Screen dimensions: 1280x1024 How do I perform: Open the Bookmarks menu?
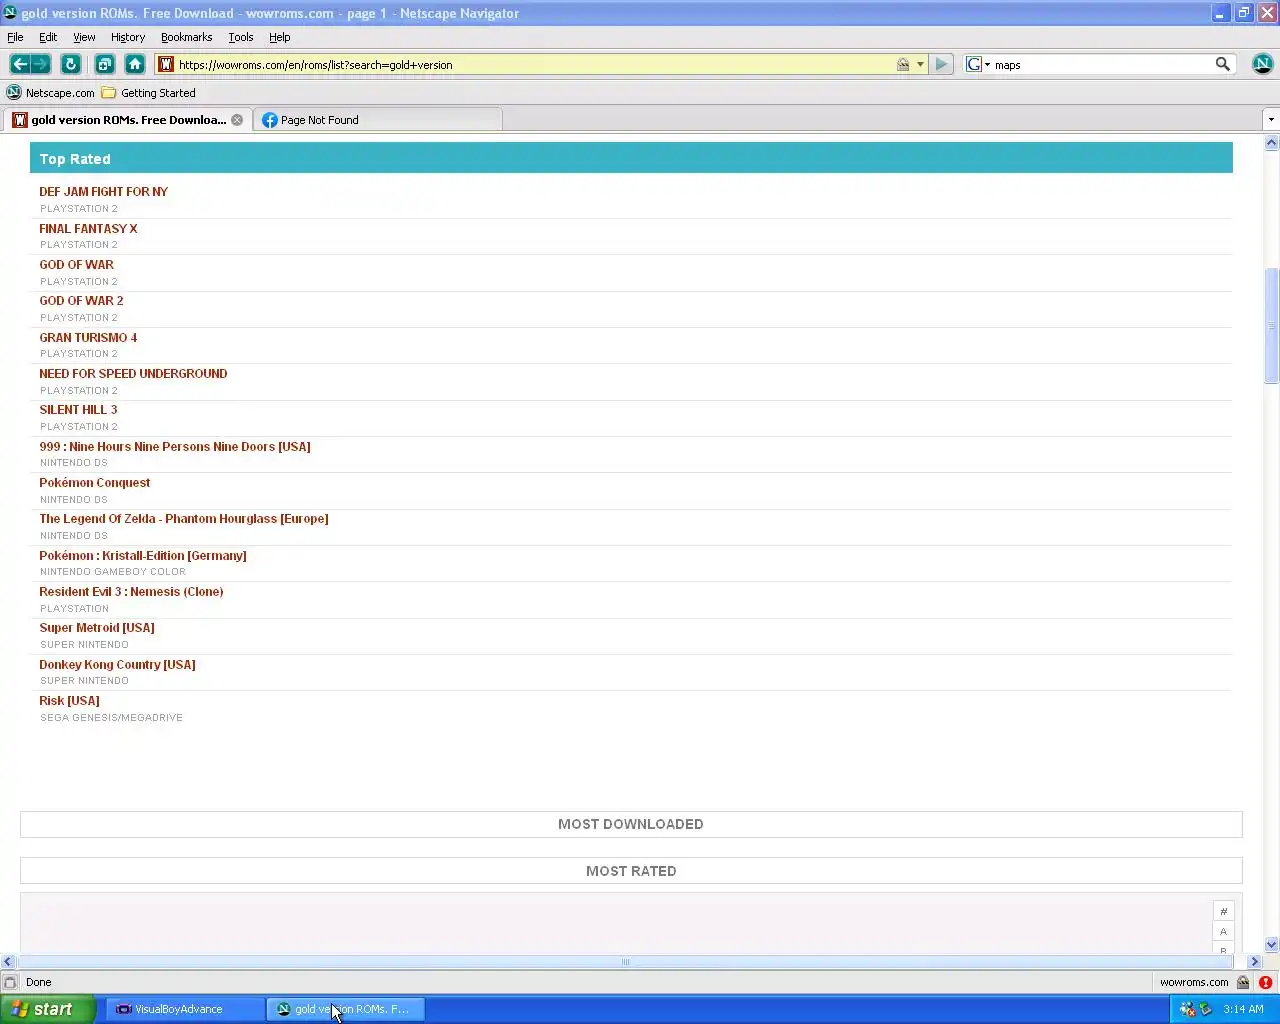pos(186,37)
